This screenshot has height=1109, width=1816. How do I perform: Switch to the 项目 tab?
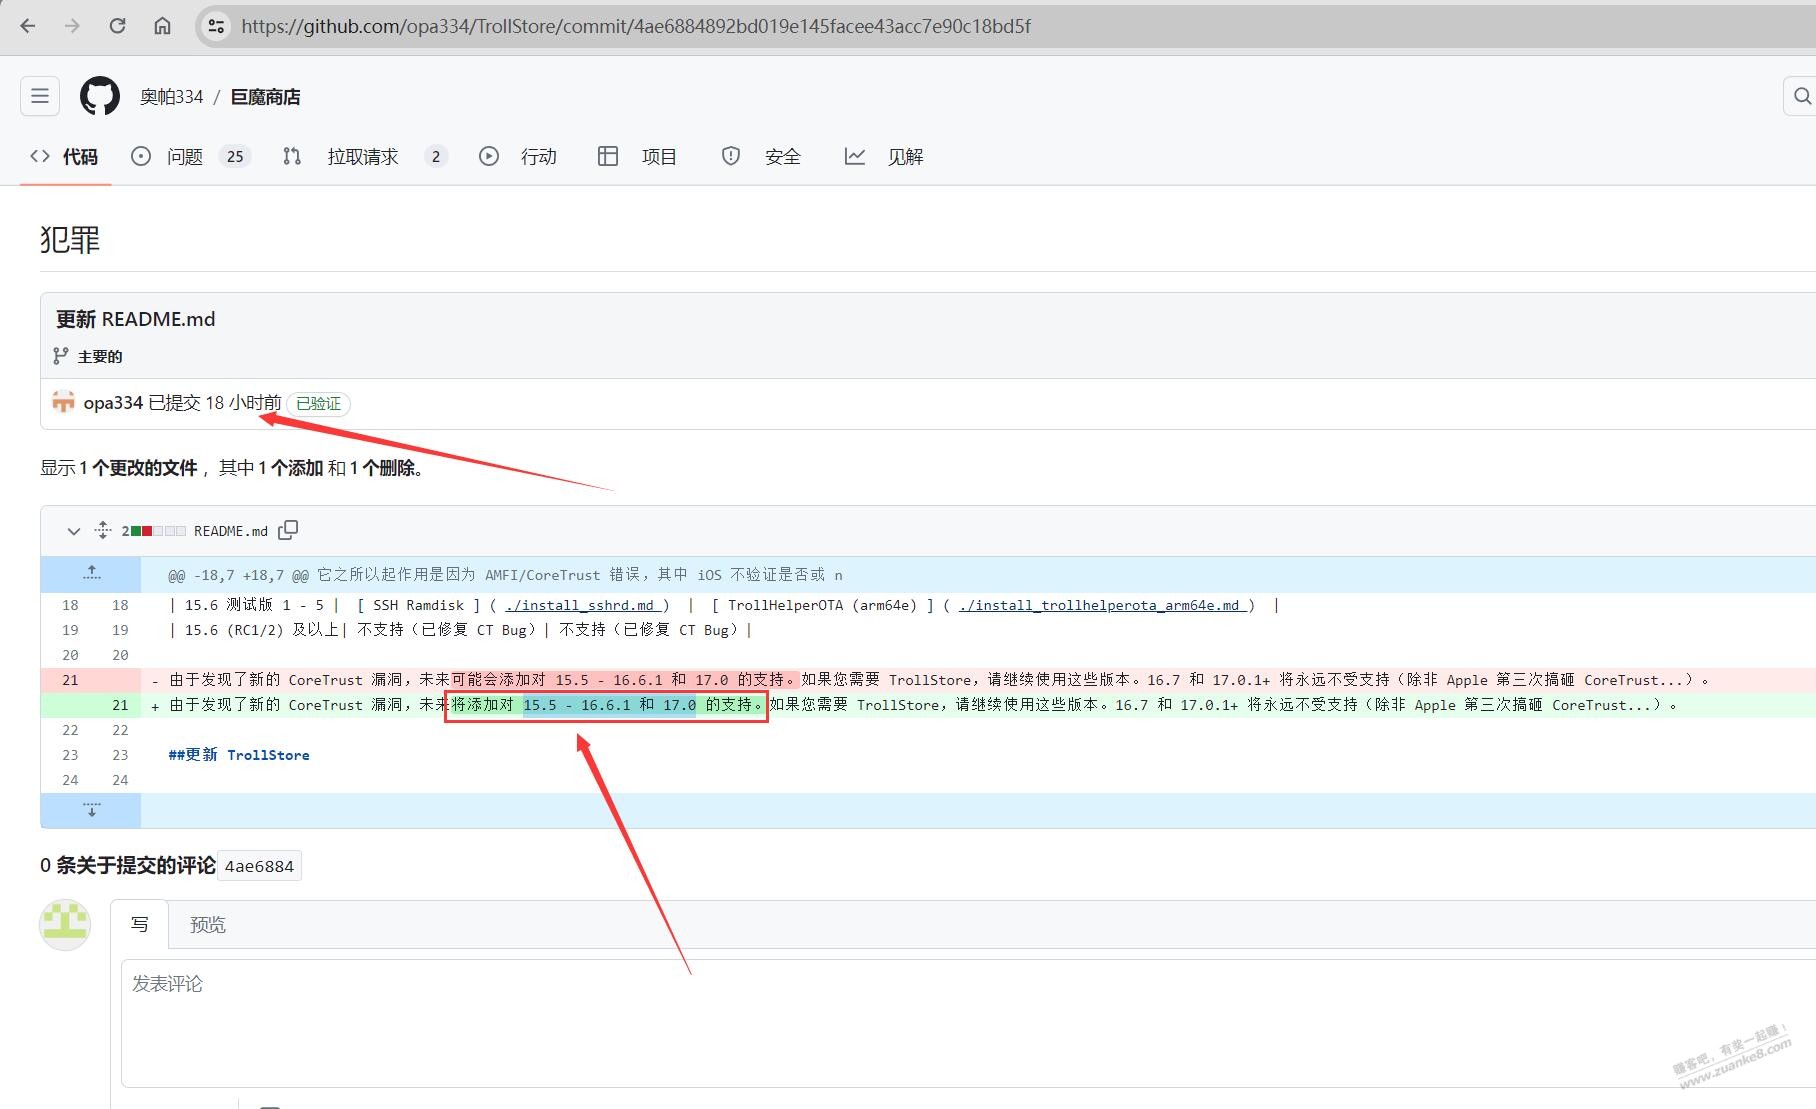pyautogui.click(x=638, y=156)
